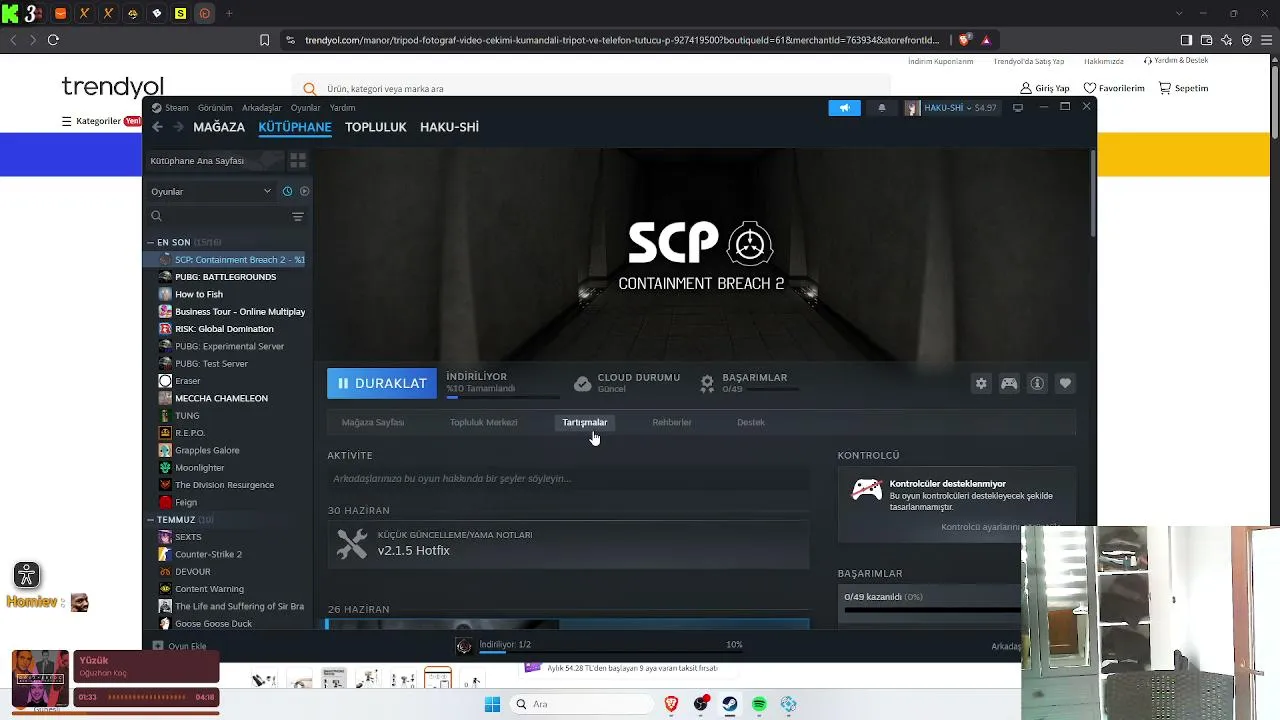Pause download with the DURAKLAT button

pyautogui.click(x=382, y=383)
